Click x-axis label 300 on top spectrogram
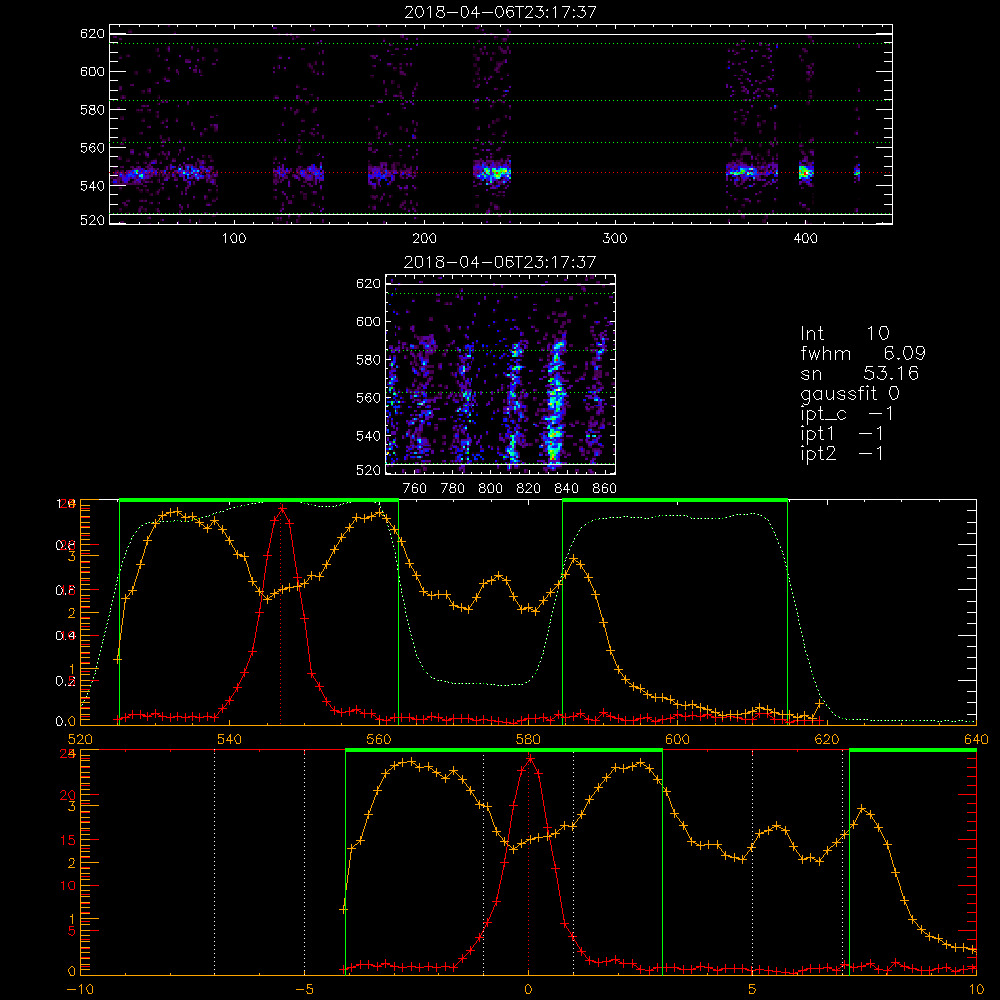1000x1000 pixels. [x=615, y=239]
